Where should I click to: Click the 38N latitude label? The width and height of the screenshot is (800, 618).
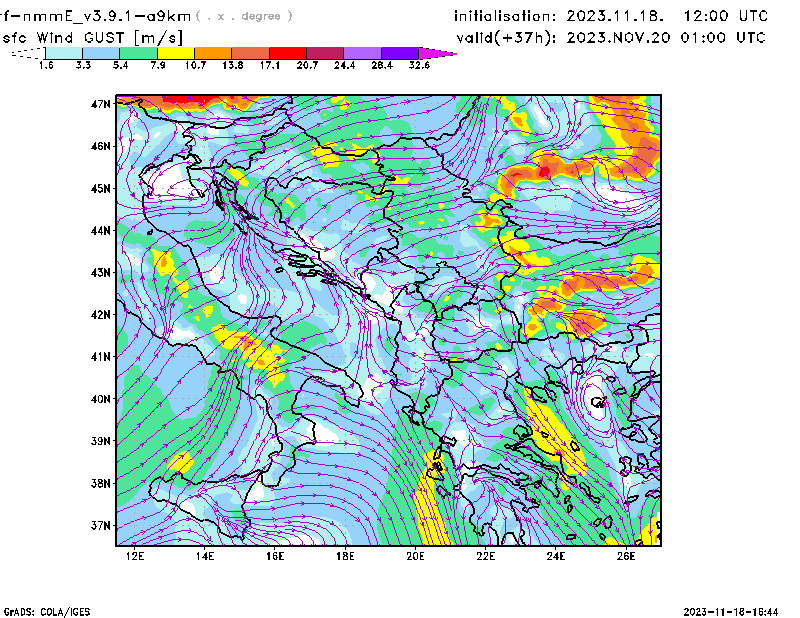(100, 483)
